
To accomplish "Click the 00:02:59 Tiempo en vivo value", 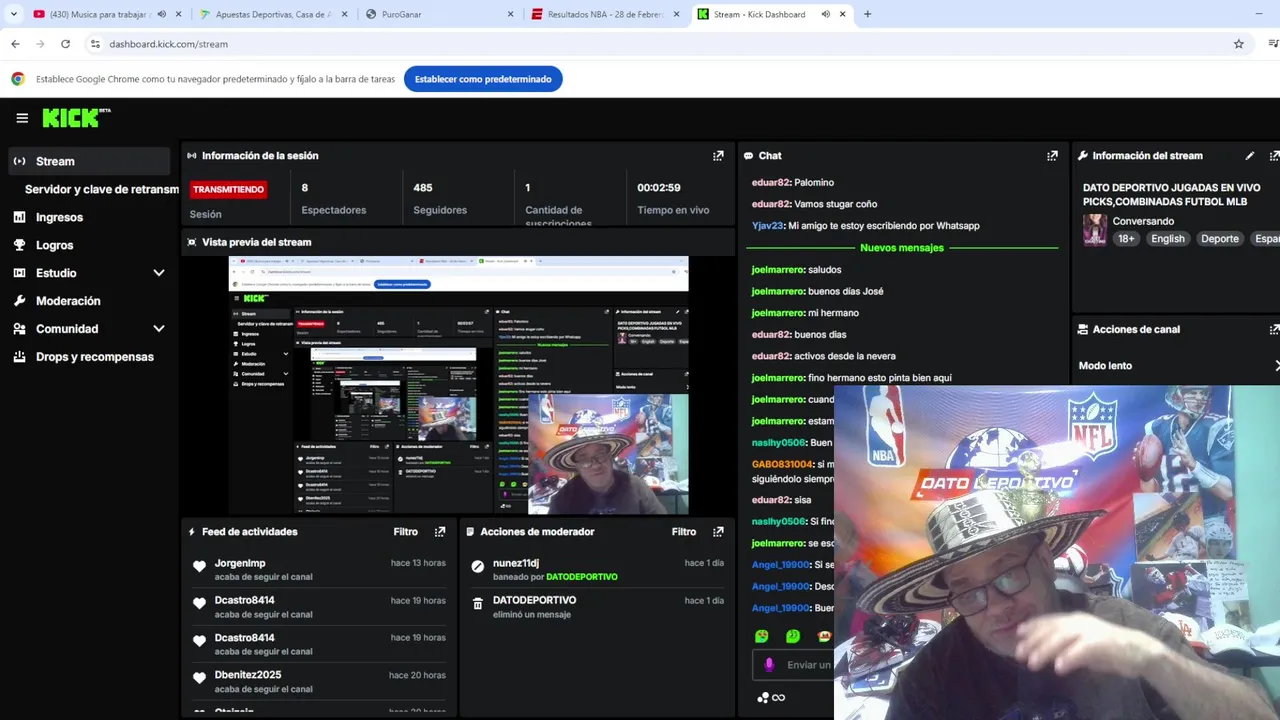I will (659, 187).
